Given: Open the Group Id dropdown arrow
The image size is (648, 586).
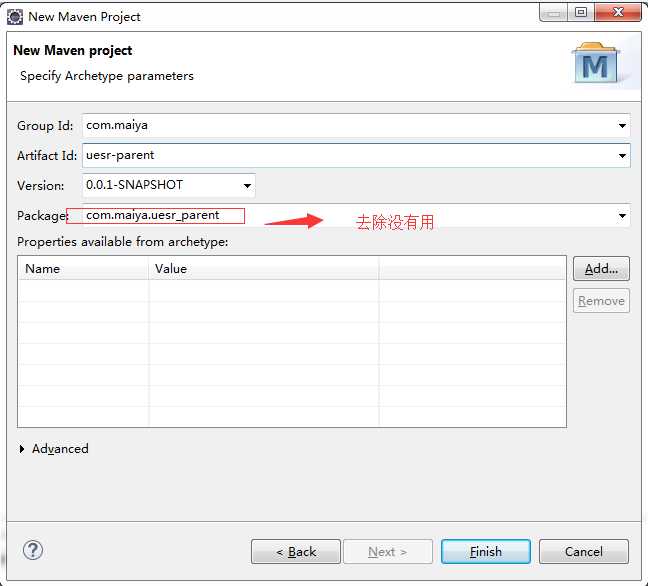Looking at the screenshot, I should pos(622,126).
